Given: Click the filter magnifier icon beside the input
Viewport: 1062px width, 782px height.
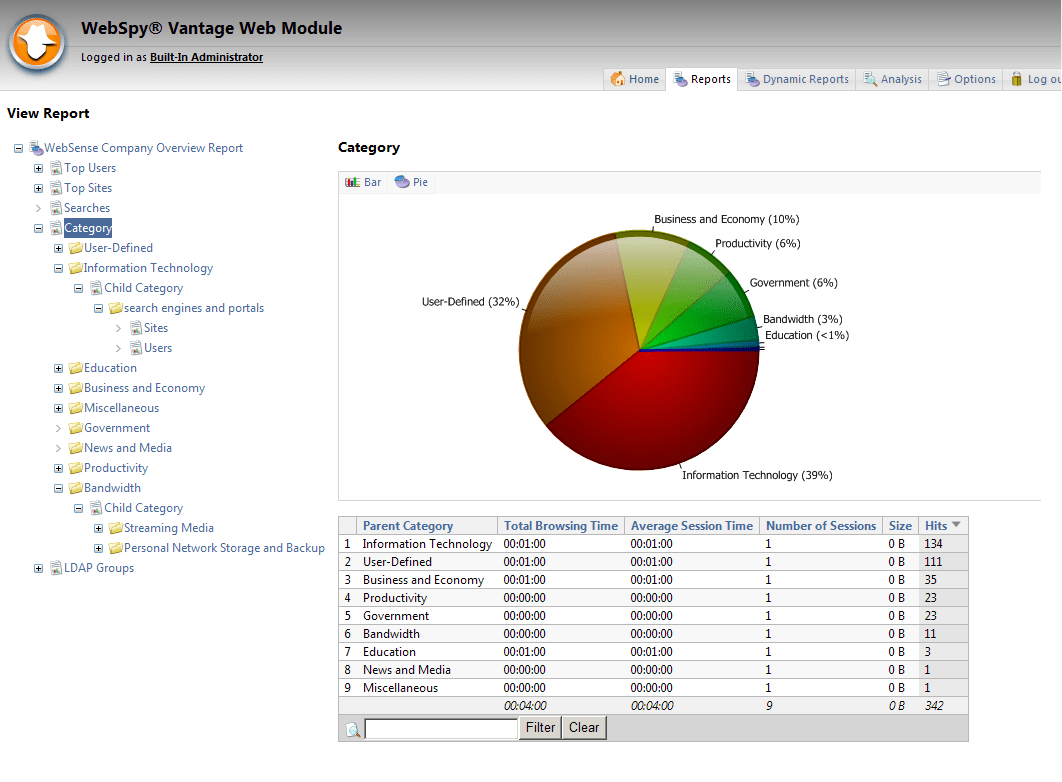Looking at the screenshot, I should pos(352,729).
